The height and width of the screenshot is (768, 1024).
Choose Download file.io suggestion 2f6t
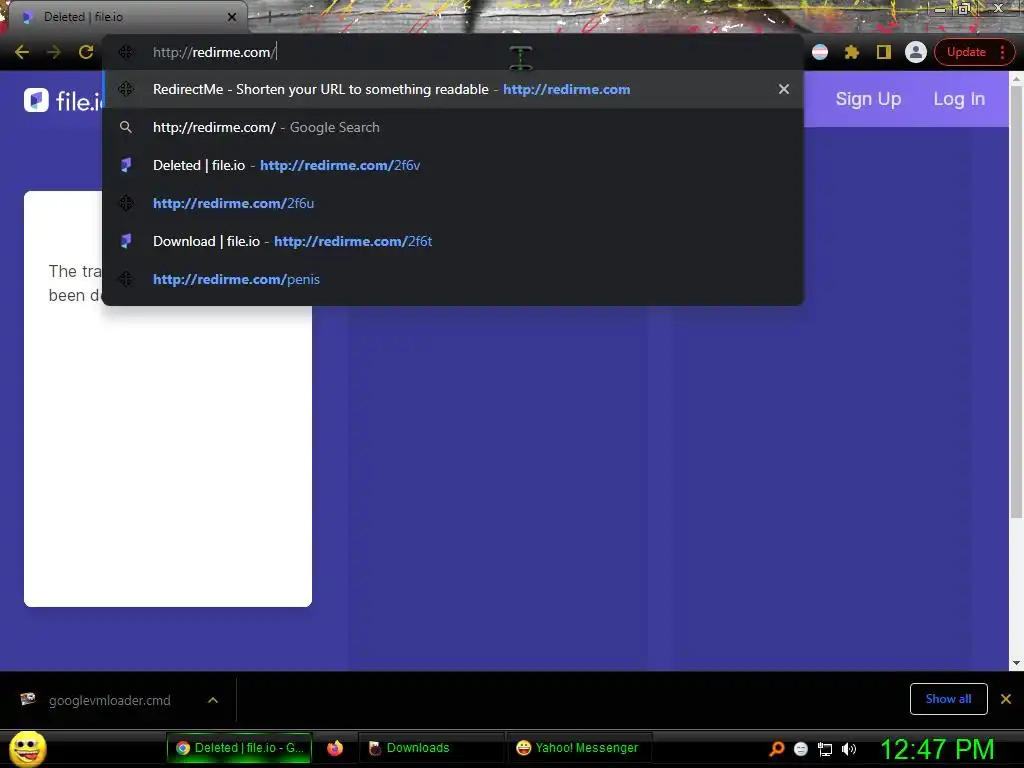click(x=453, y=241)
